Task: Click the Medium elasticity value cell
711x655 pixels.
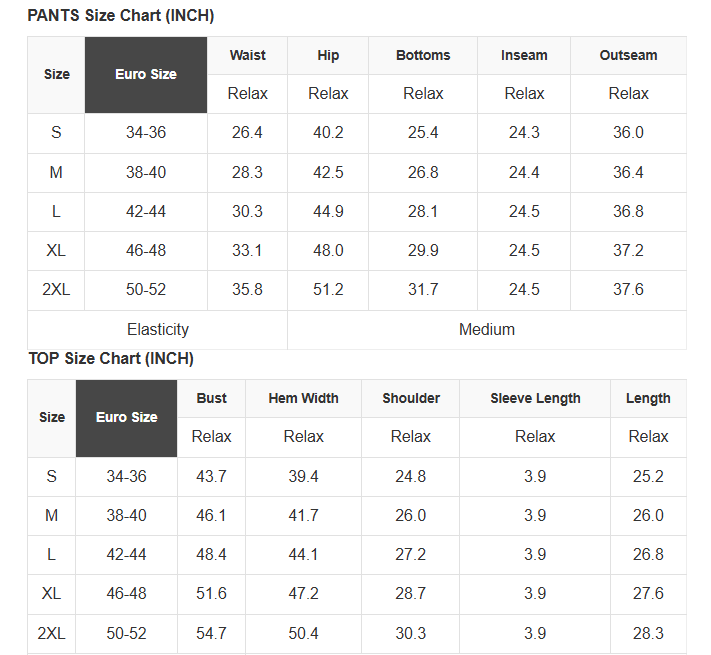Action: (x=487, y=330)
